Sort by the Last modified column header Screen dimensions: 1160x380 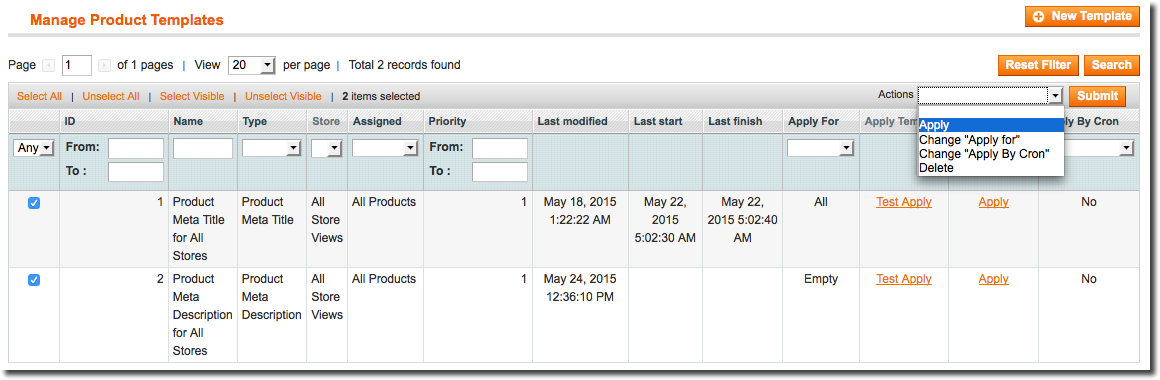tap(573, 121)
